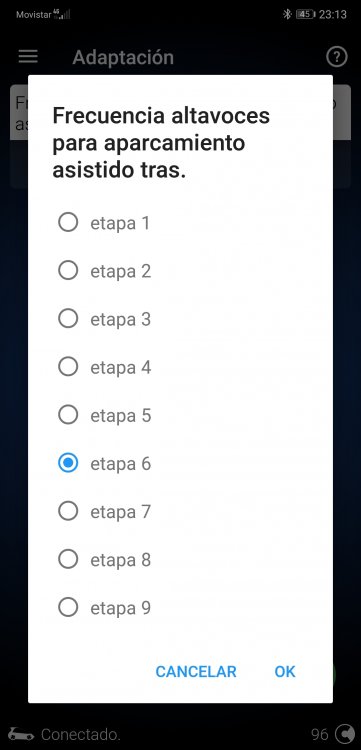Tap the Movistar signal strength icon

coord(63,14)
